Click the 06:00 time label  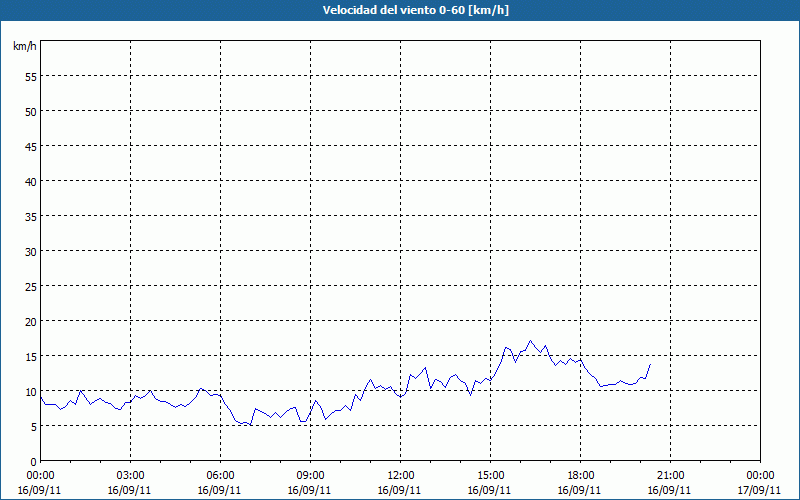pyautogui.click(x=220, y=475)
